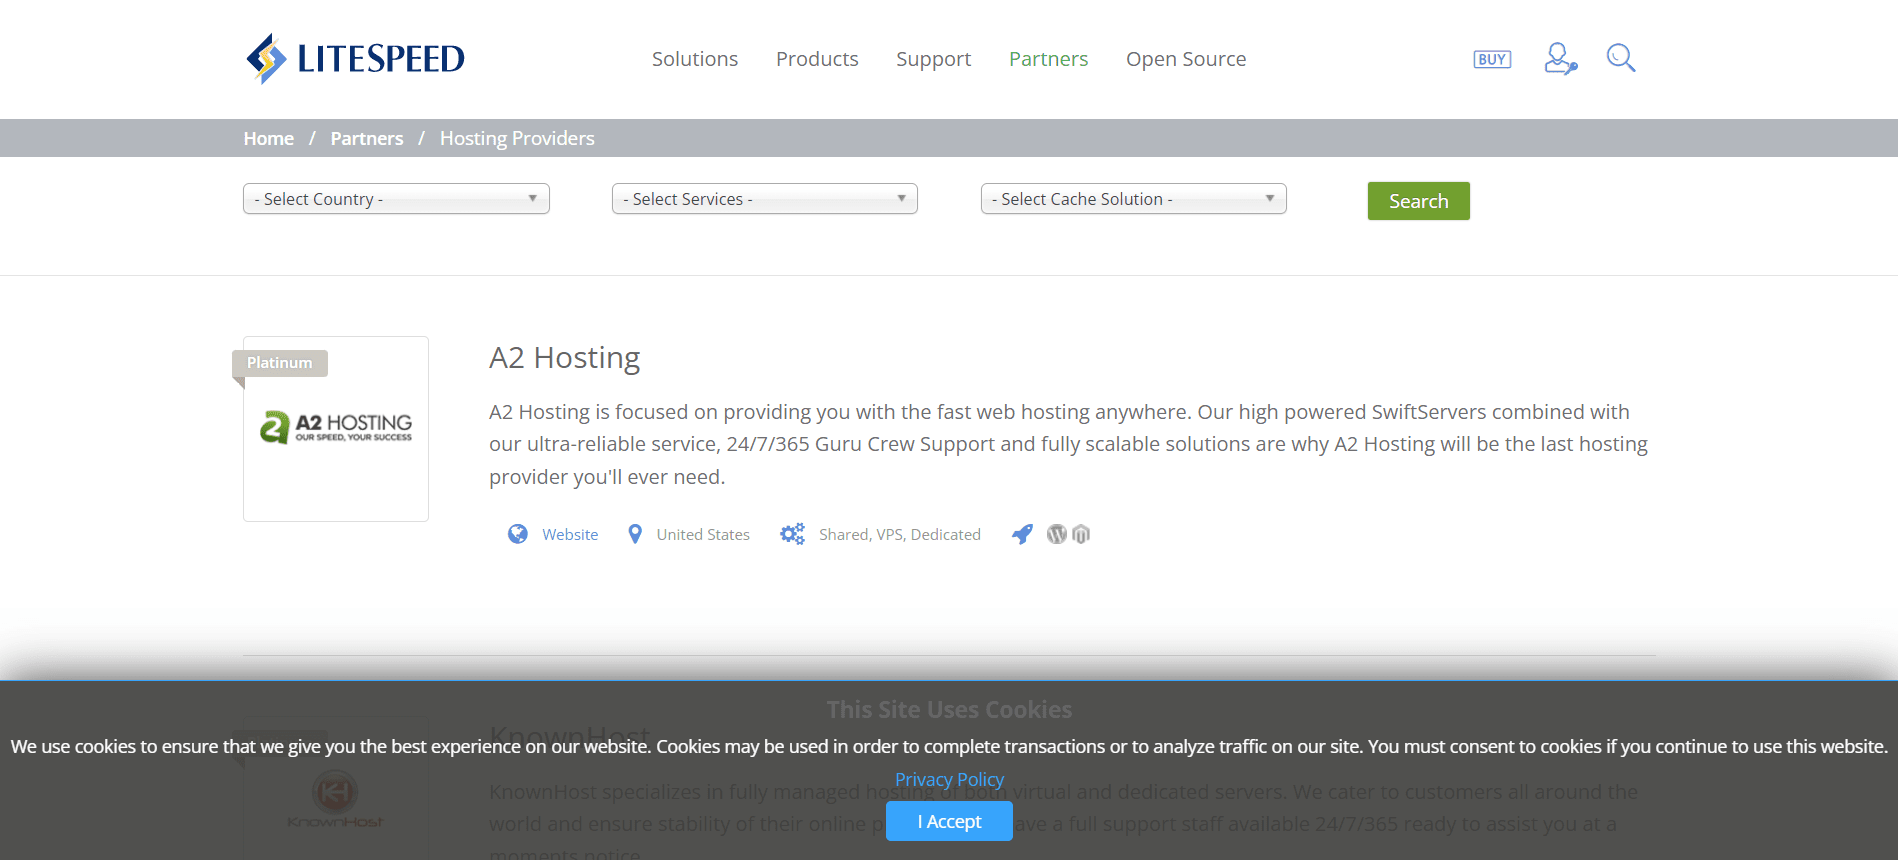
Task: Expand the Select Services dropdown
Action: point(764,199)
